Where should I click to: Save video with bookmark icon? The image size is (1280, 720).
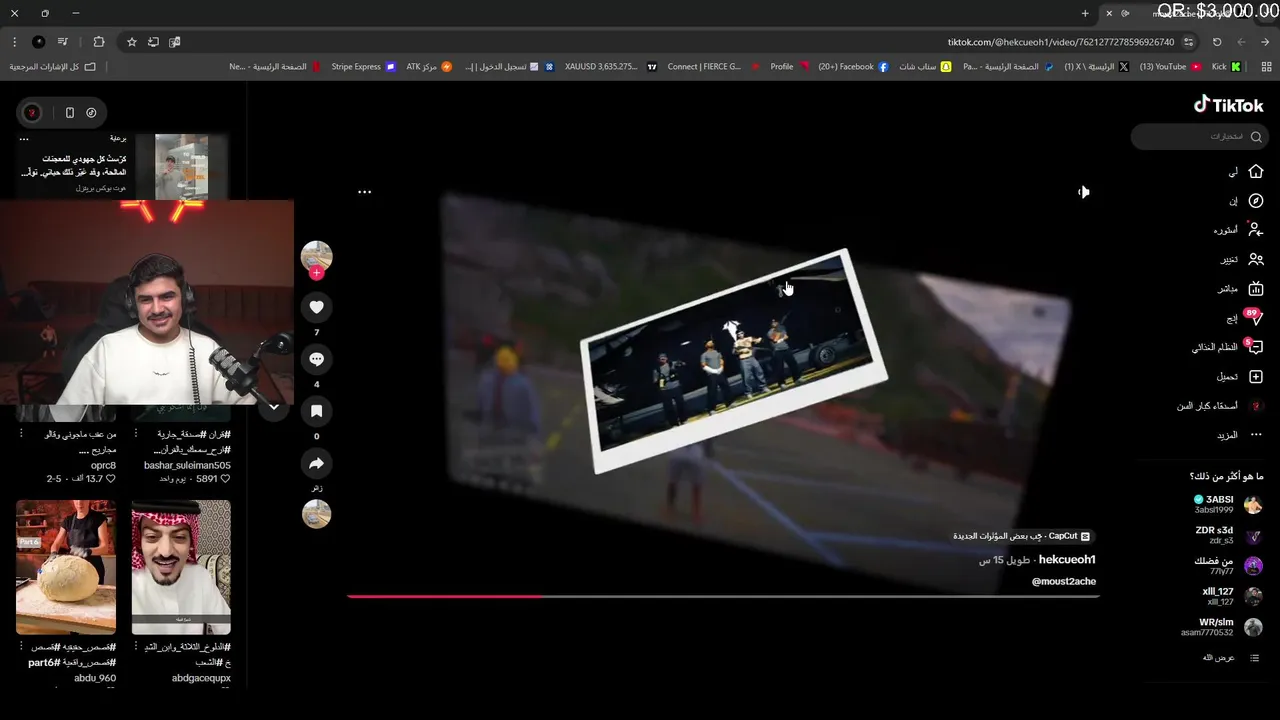(316, 411)
